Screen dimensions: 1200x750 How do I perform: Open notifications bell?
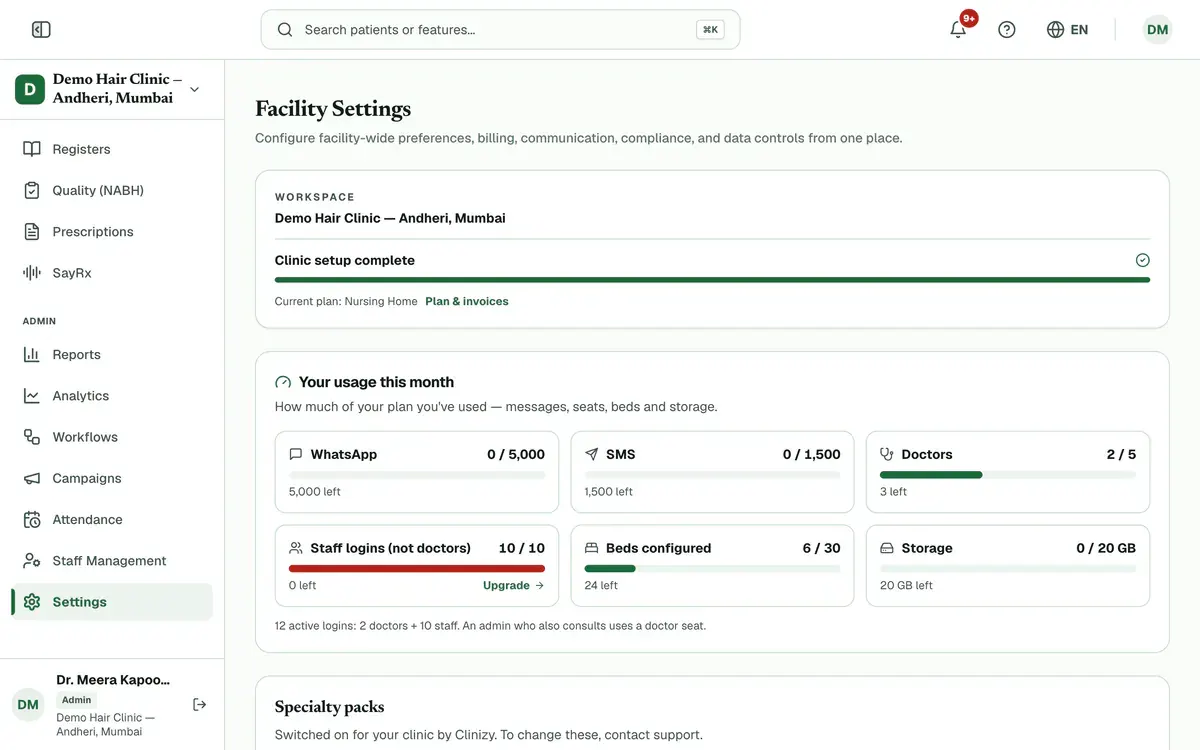958,30
